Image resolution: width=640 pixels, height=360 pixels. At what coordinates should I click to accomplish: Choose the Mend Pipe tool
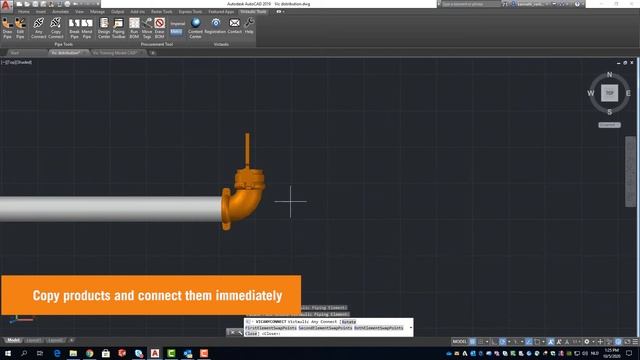tap(87, 28)
